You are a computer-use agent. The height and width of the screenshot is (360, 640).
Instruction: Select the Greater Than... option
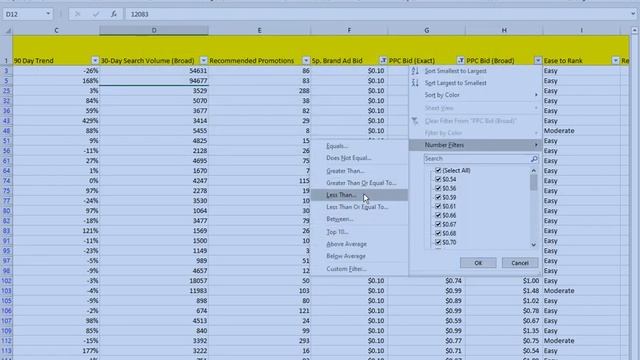359,171
